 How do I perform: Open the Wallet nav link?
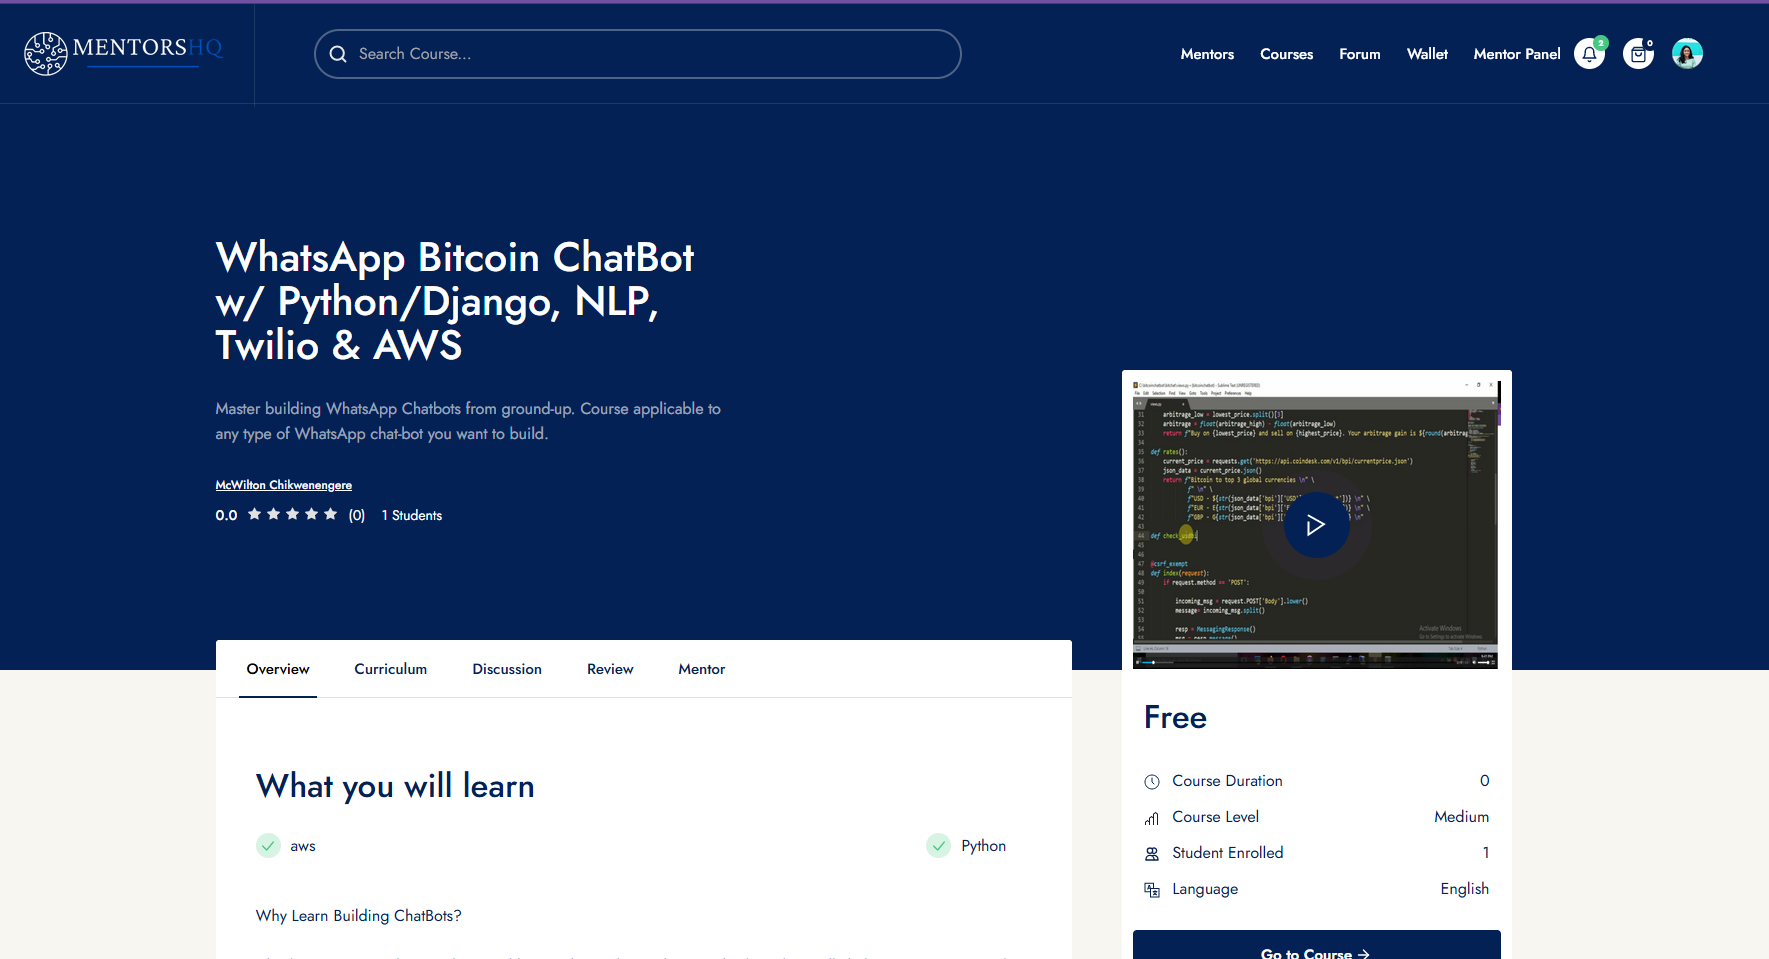tap(1427, 54)
